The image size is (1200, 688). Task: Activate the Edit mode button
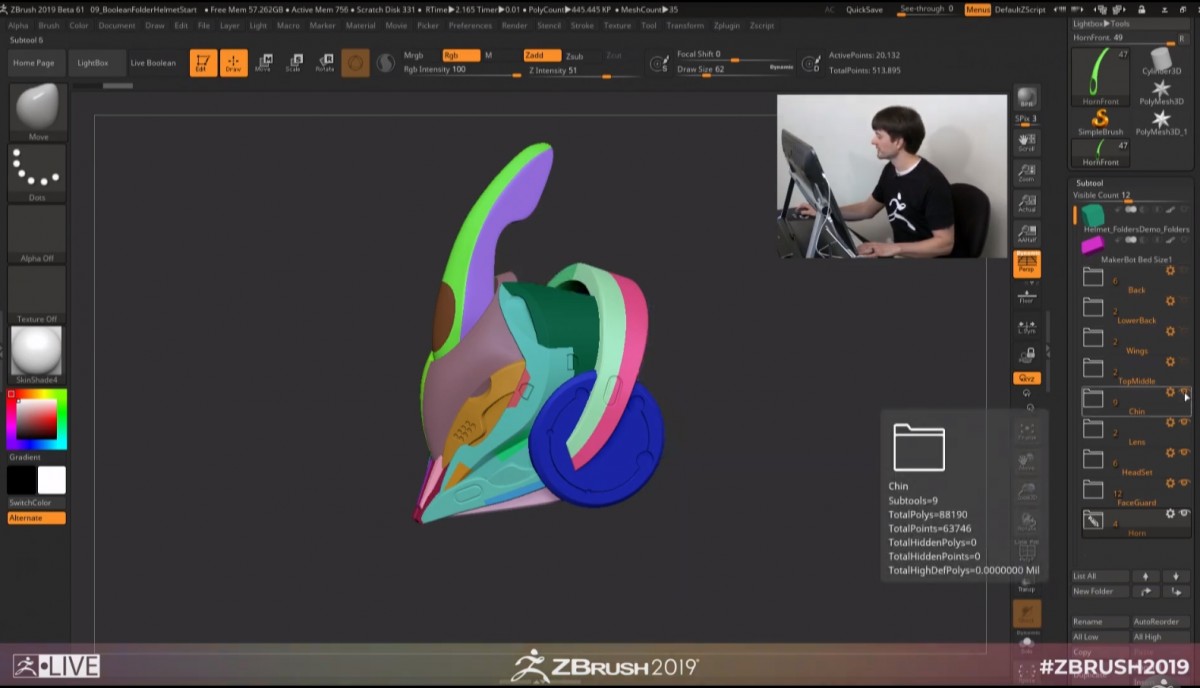[x=203, y=63]
